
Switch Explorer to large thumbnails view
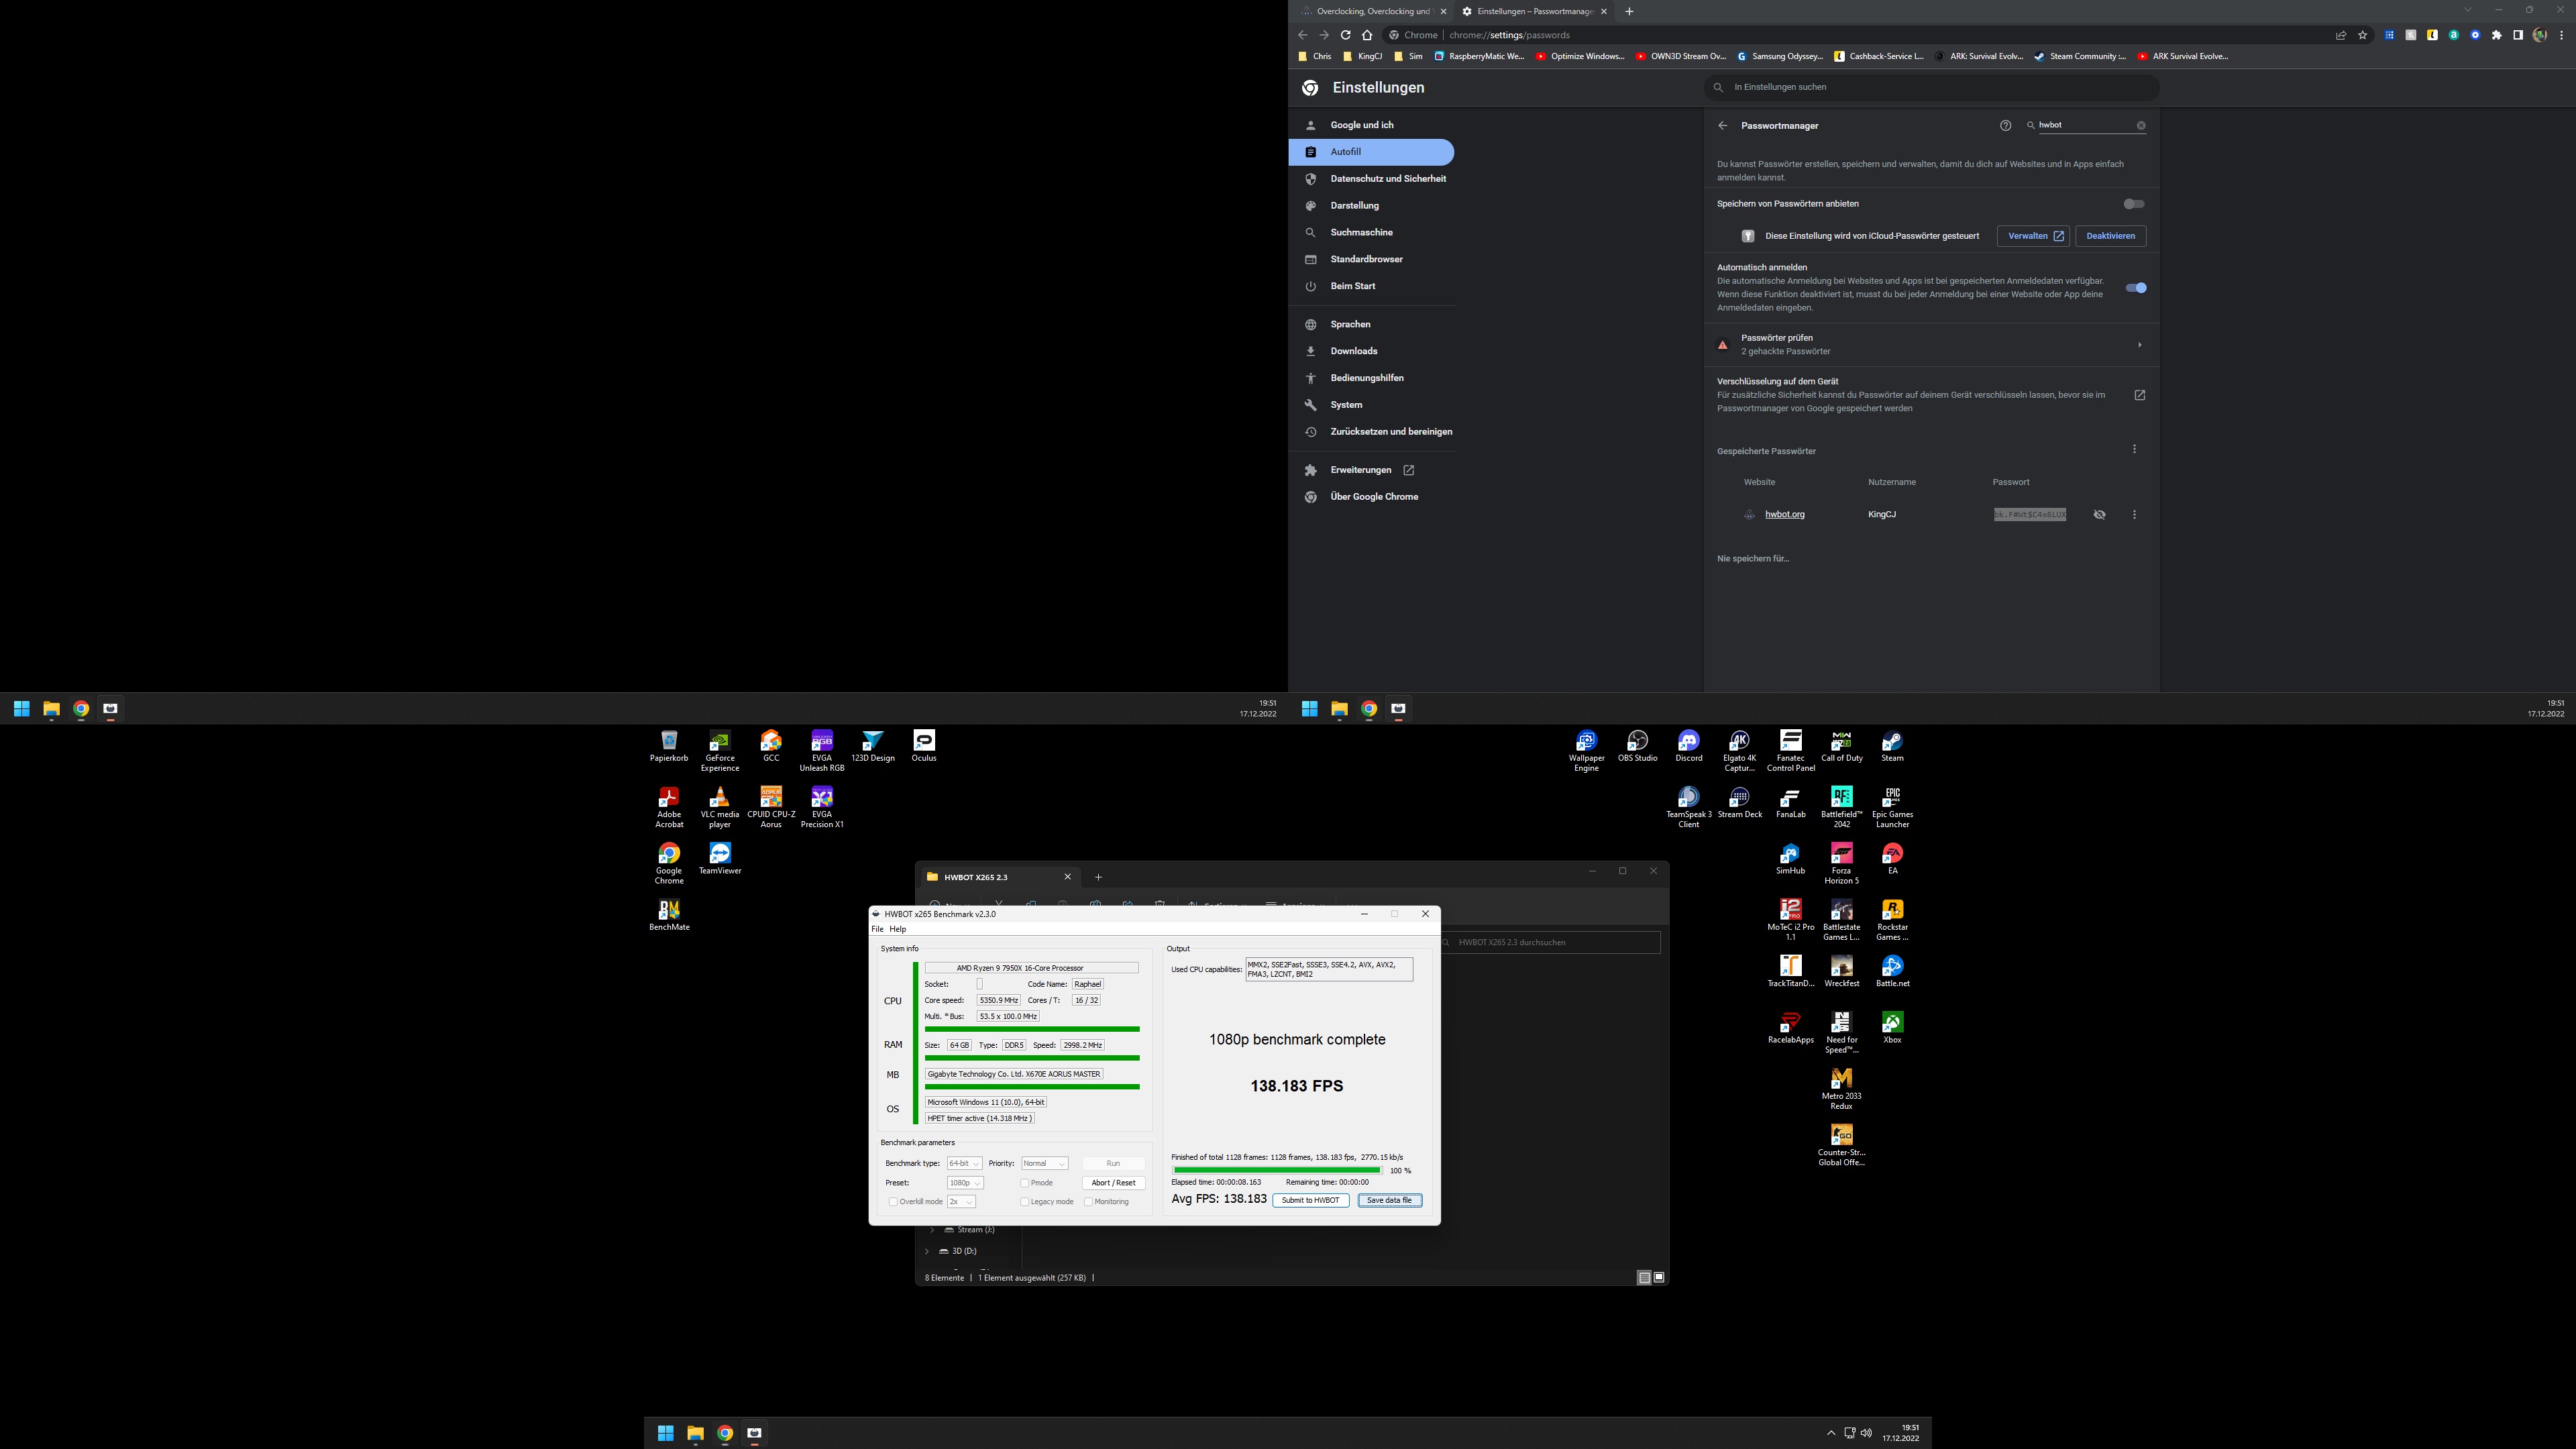(1659, 1278)
